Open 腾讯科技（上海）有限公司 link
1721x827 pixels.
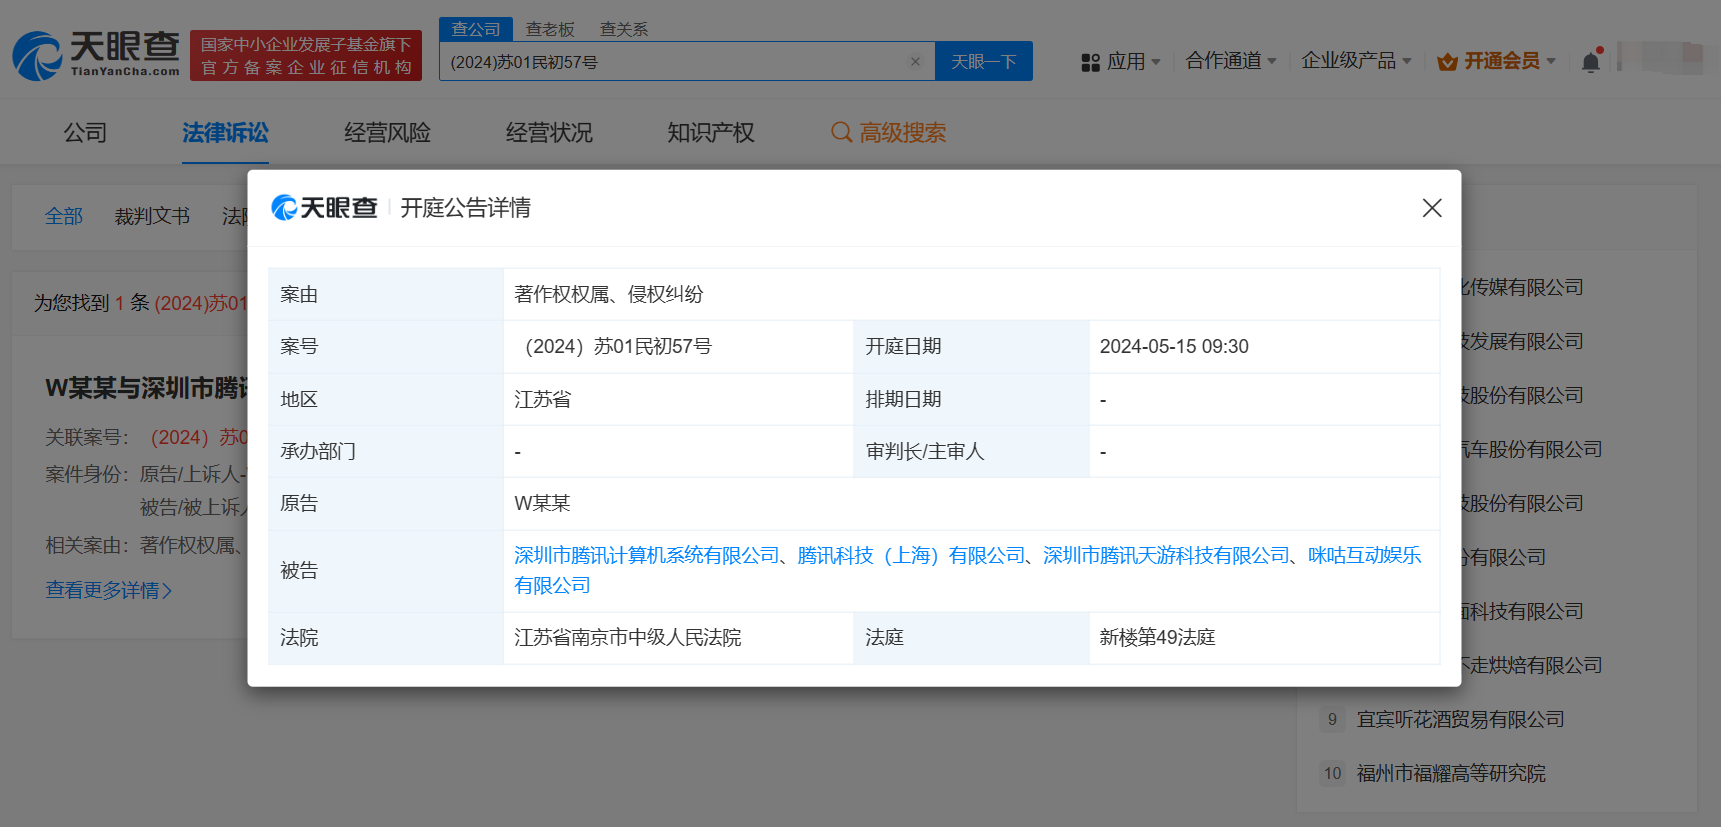click(x=911, y=556)
